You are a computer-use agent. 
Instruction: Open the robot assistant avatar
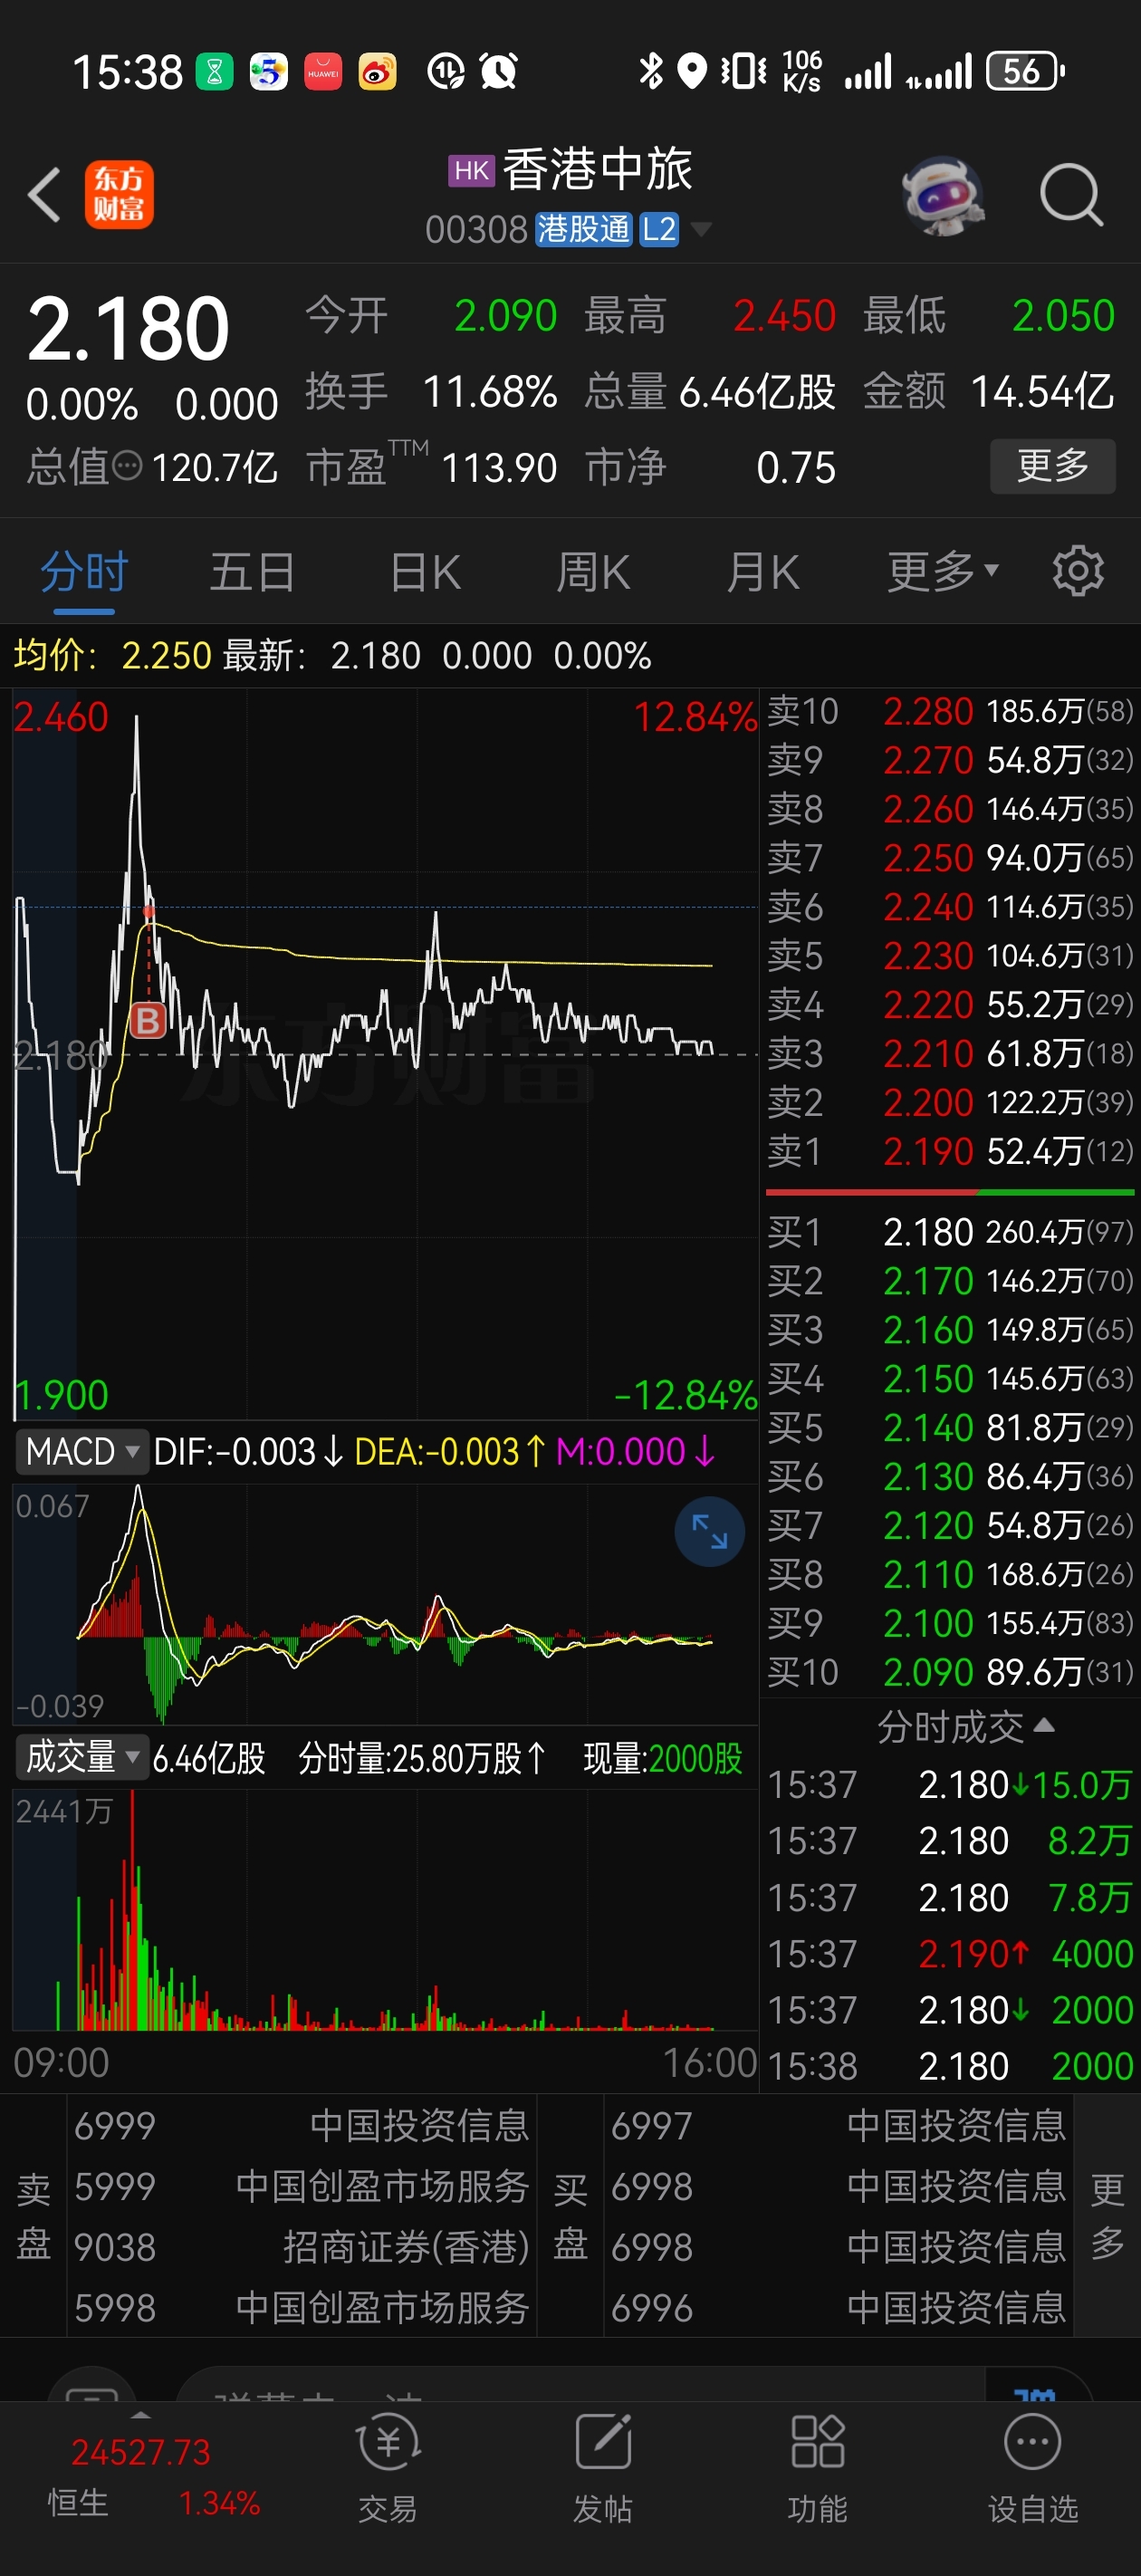(943, 195)
